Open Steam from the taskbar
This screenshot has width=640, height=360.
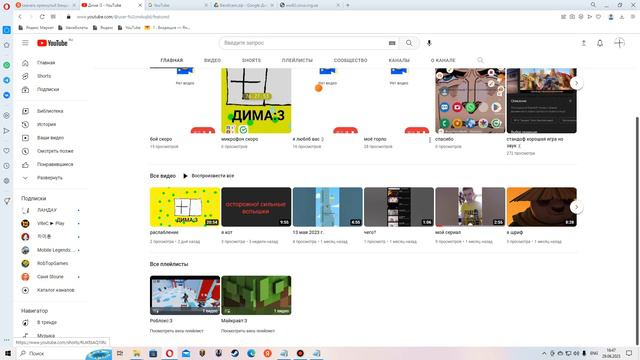pyautogui.click(x=235, y=353)
